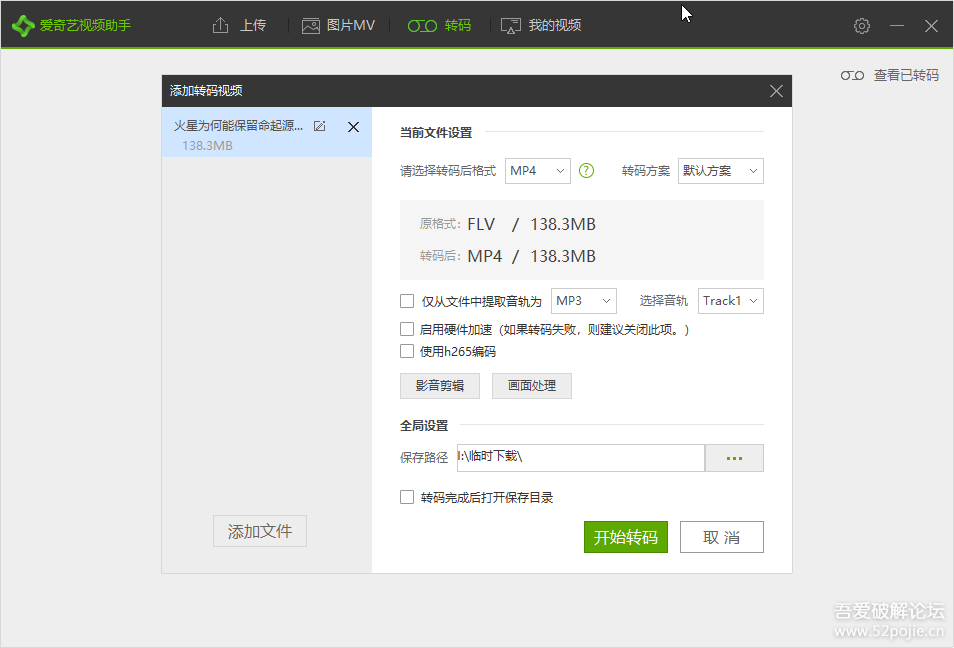
Task: Click the 保存路径 text field
Action: click(x=580, y=458)
